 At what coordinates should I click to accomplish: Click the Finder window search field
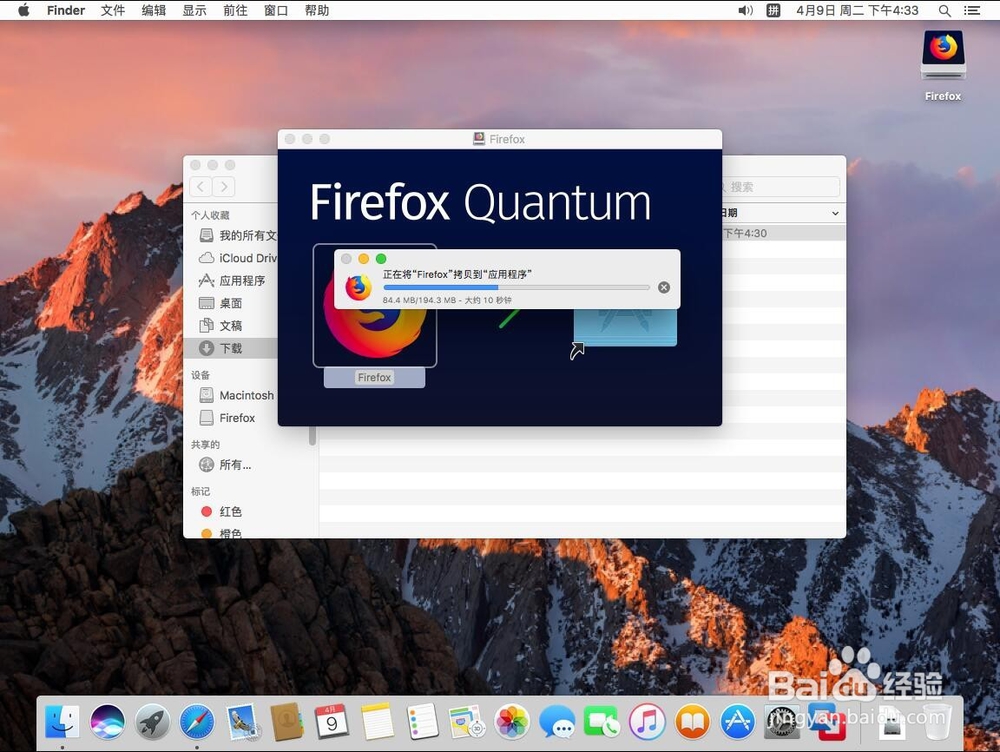(782, 187)
